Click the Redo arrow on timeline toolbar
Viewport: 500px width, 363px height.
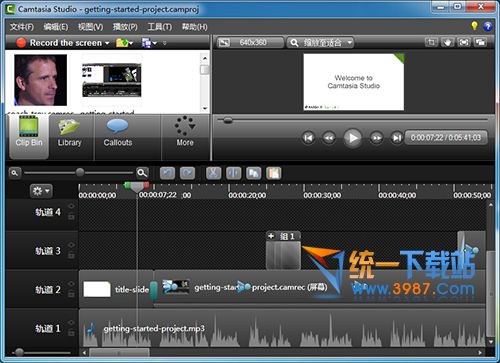pyautogui.click(x=187, y=173)
